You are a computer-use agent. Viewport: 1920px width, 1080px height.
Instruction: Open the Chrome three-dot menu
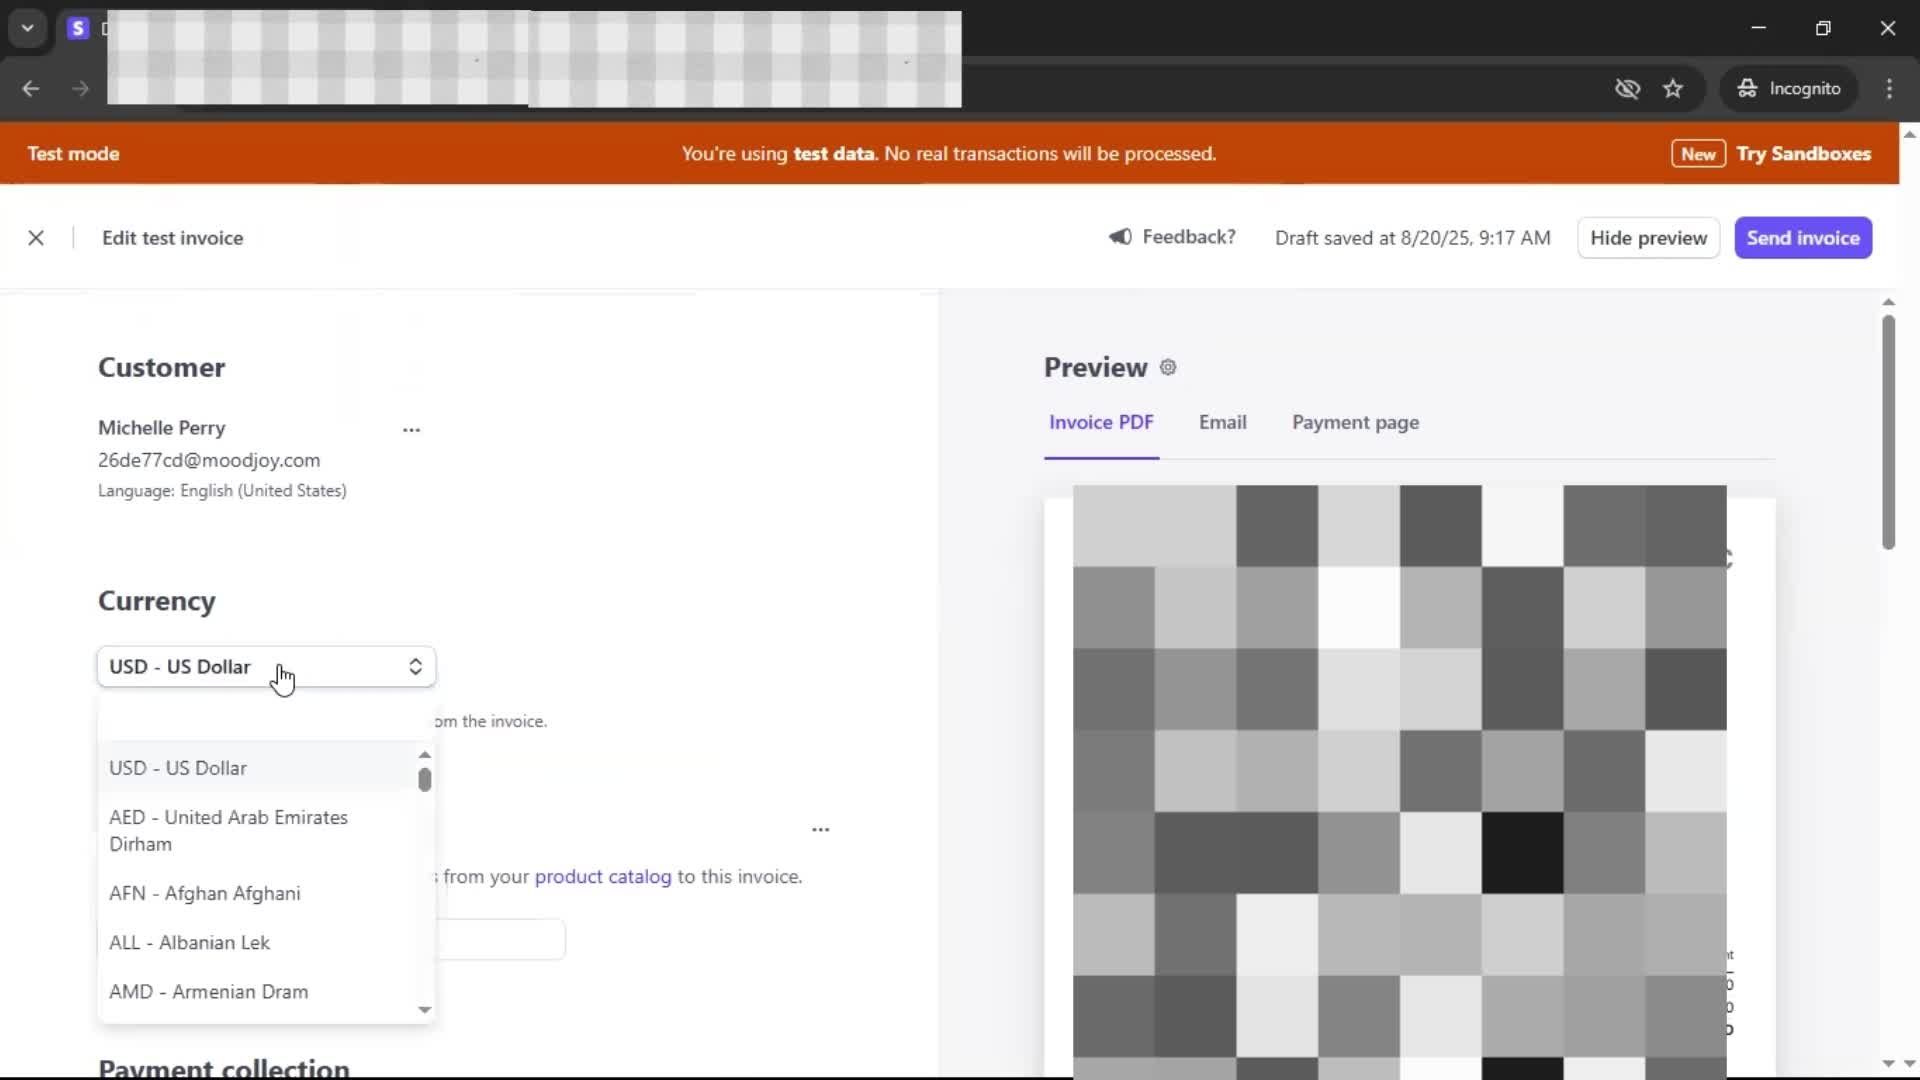(x=1889, y=89)
